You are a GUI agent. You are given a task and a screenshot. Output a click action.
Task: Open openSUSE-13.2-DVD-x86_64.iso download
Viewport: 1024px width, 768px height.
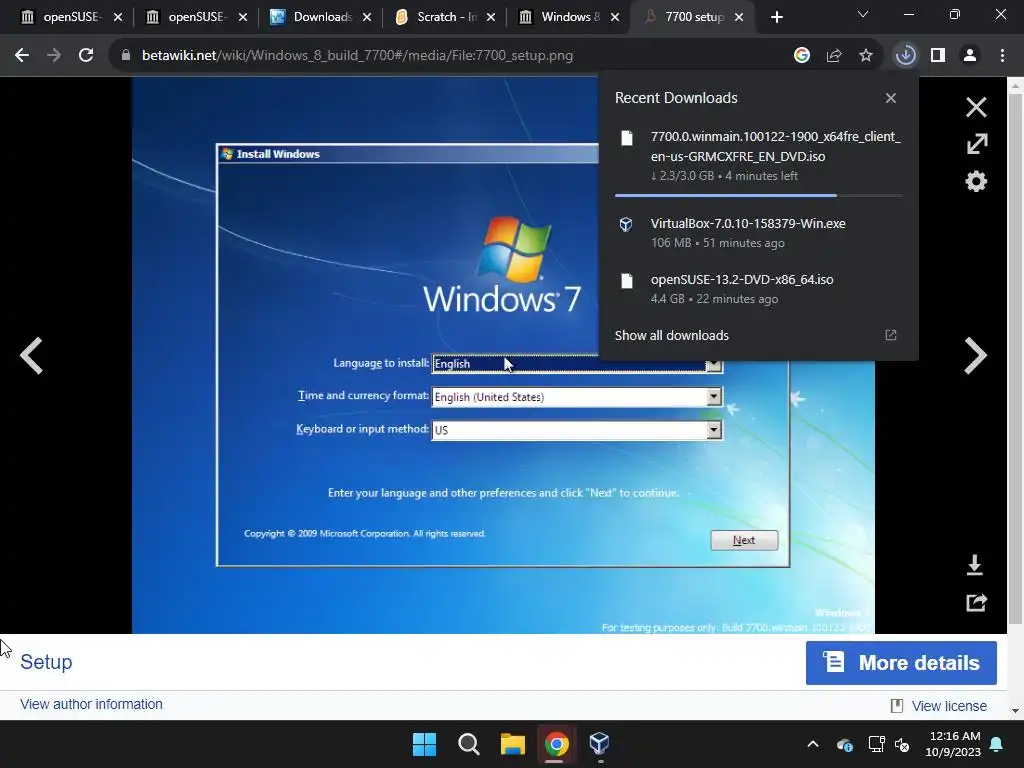pos(758,289)
